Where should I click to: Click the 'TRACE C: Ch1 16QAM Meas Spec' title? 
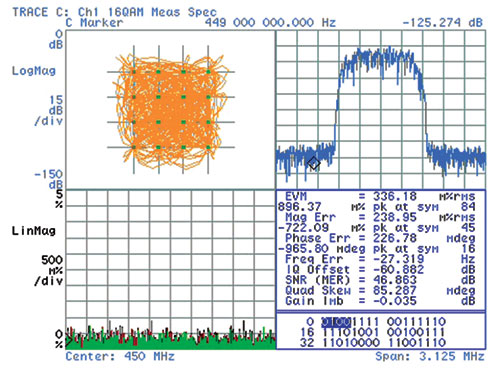point(114,12)
